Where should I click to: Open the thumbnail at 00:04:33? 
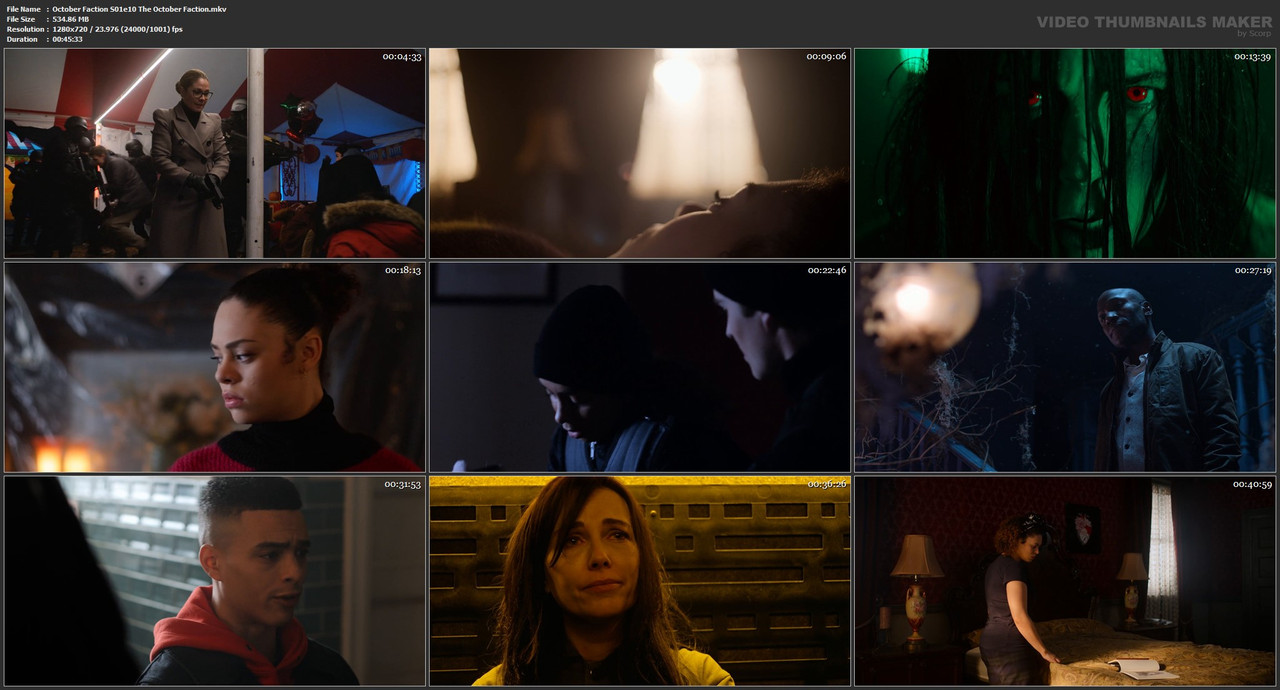[x=215, y=153]
